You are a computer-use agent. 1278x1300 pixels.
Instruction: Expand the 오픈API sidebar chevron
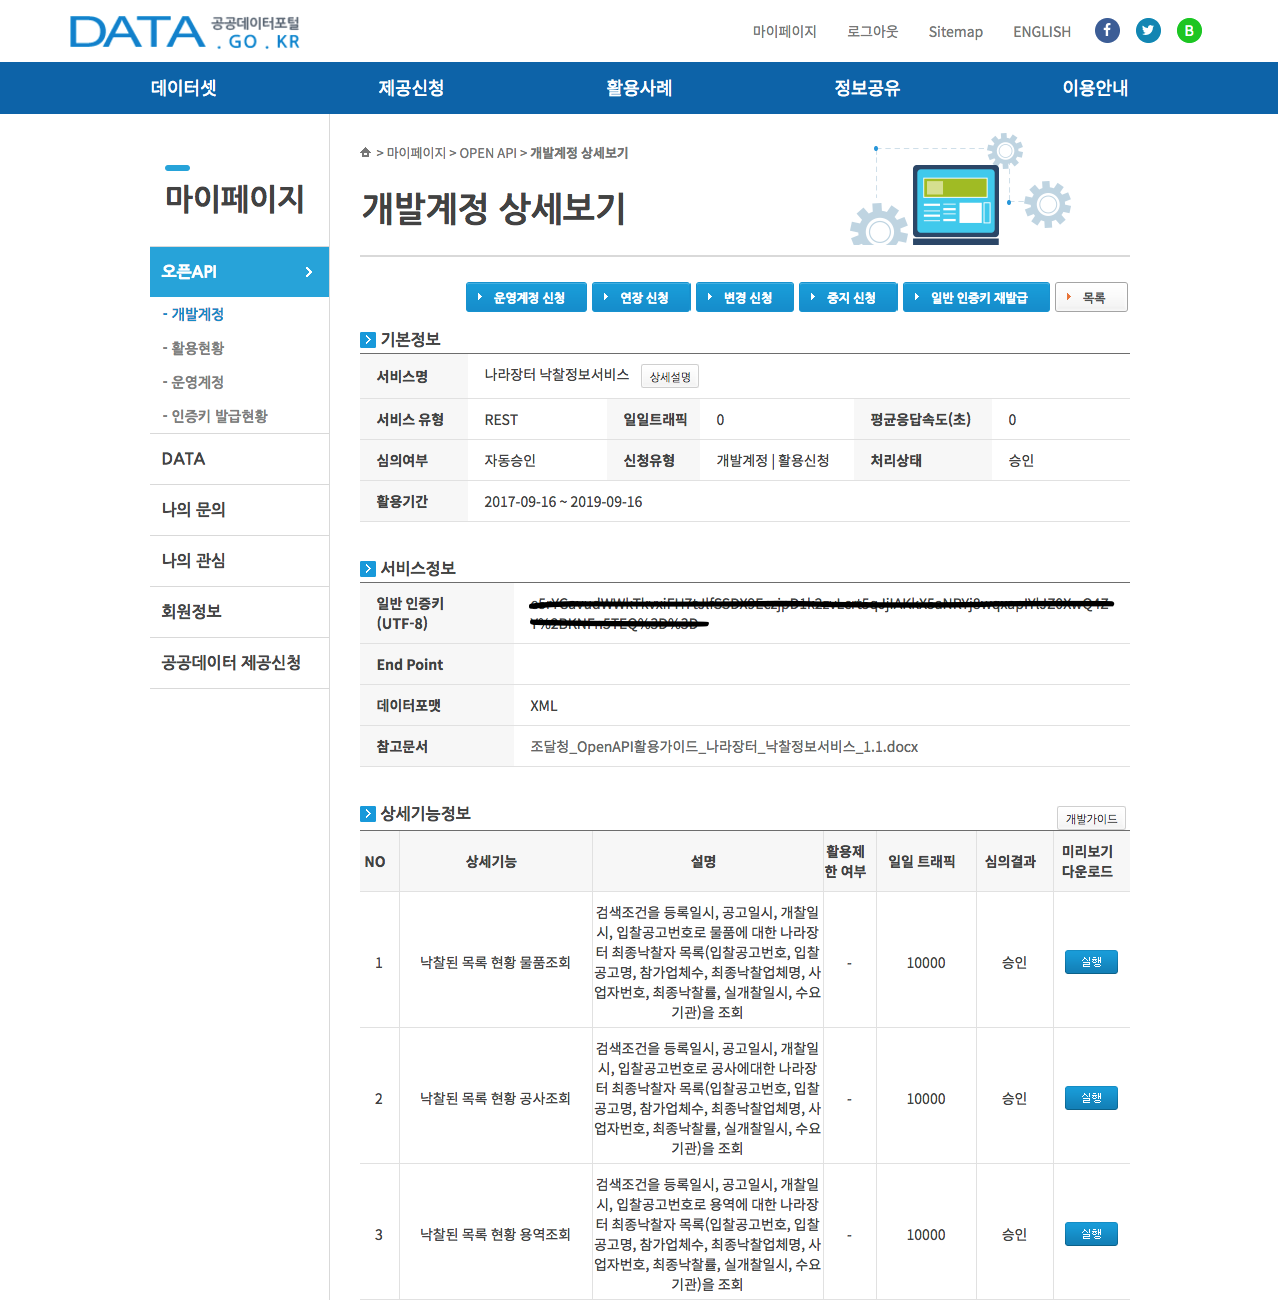click(x=309, y=272)
